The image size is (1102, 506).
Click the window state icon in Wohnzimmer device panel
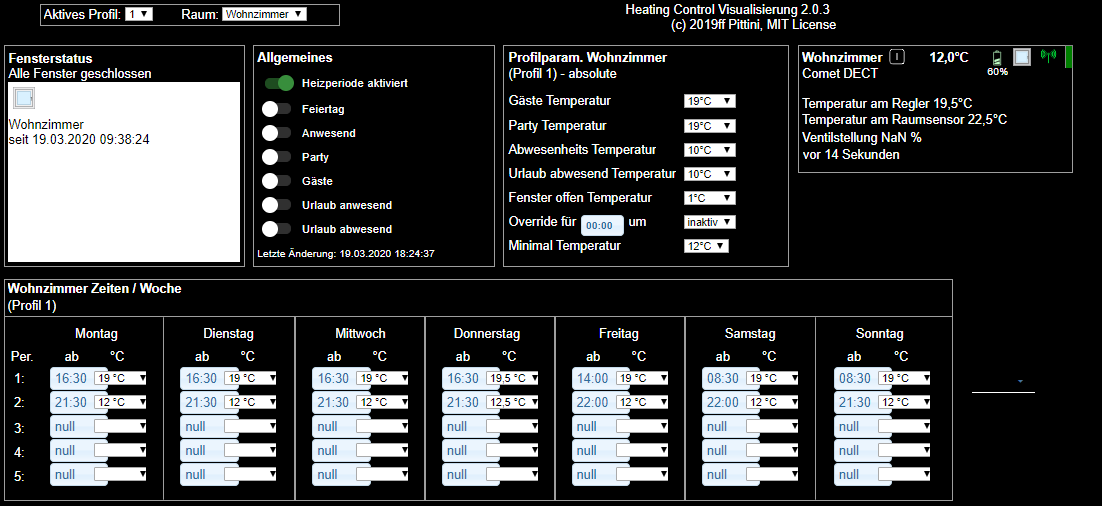1021,58
